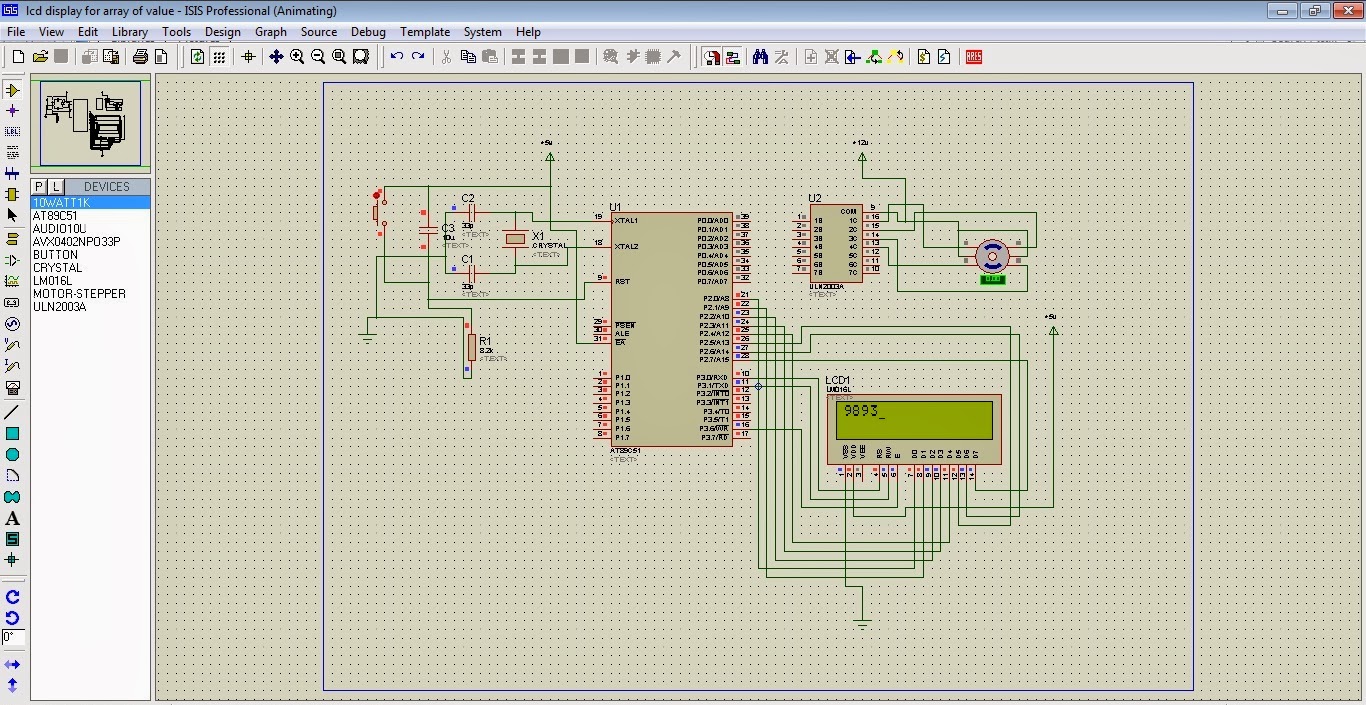This screenshot has width=1366, height=705.
Task: Select MOTOR-STEPPER in the devices list
Action: pos(79,294)
